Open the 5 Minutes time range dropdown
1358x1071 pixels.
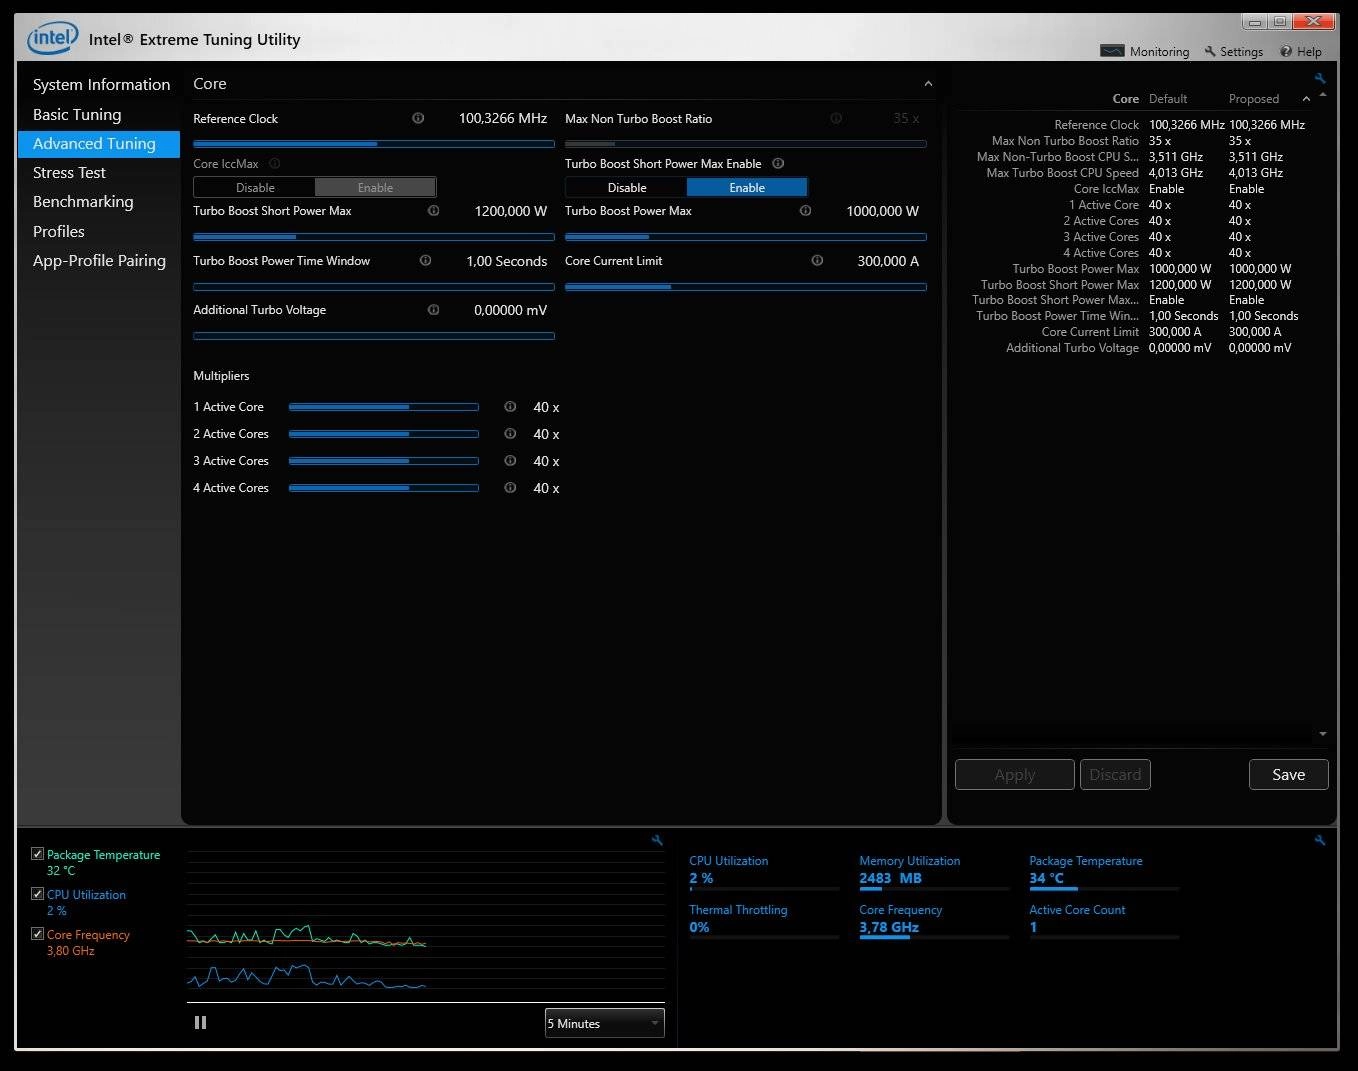point(603,1022)
